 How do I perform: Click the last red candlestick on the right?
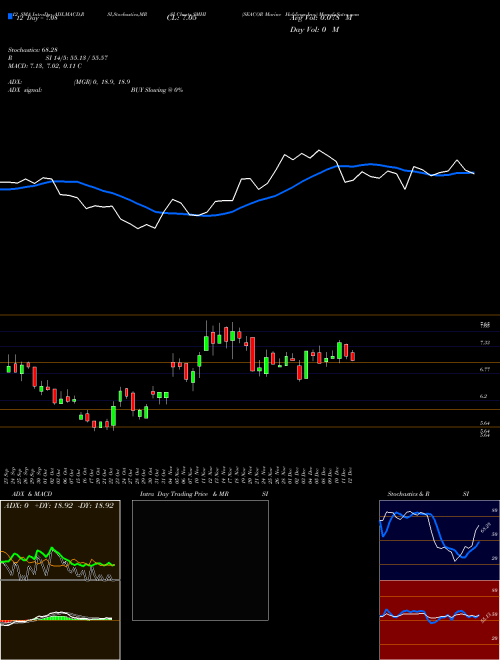click(352, 356)
